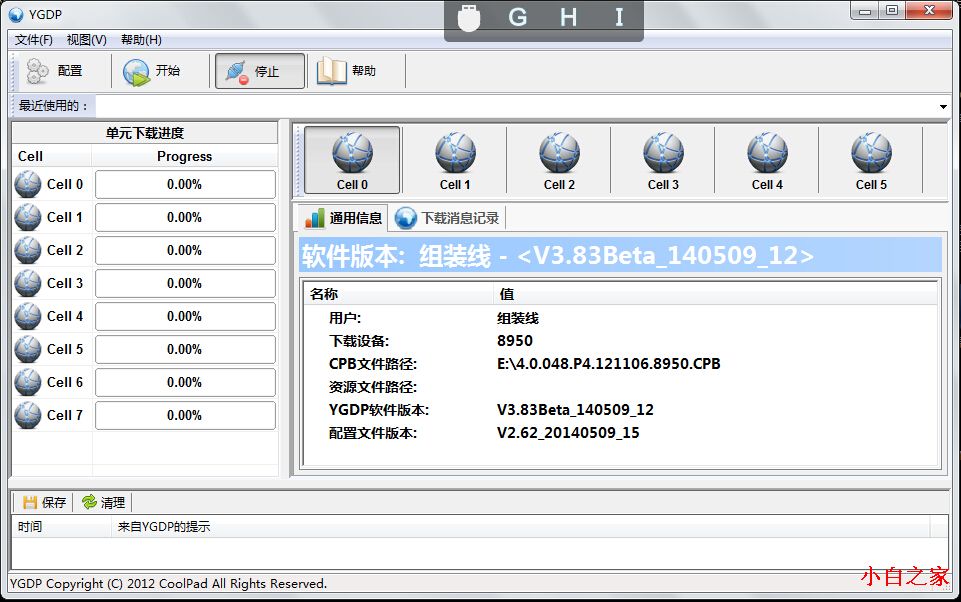Click the 保存 (save) disk icon
The height and width of the screenshot is (602, 961).
tap(29, 503)
